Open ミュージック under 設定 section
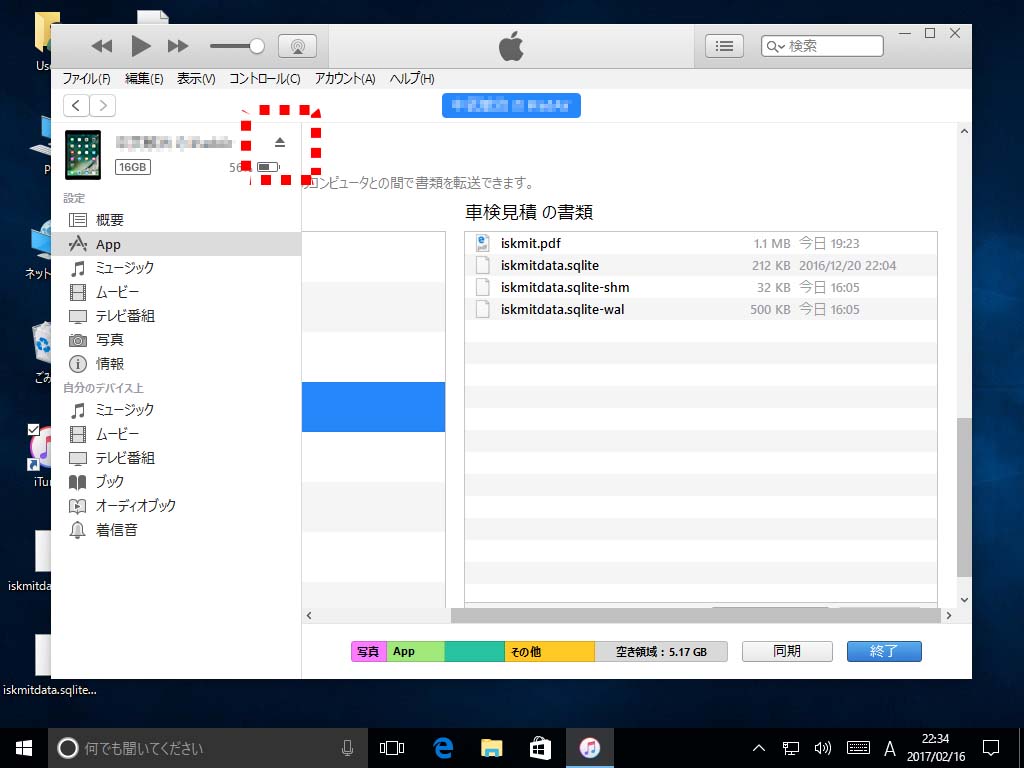Image resolution: width=1024 pixels, height=768 pixels. click(124, 268)
